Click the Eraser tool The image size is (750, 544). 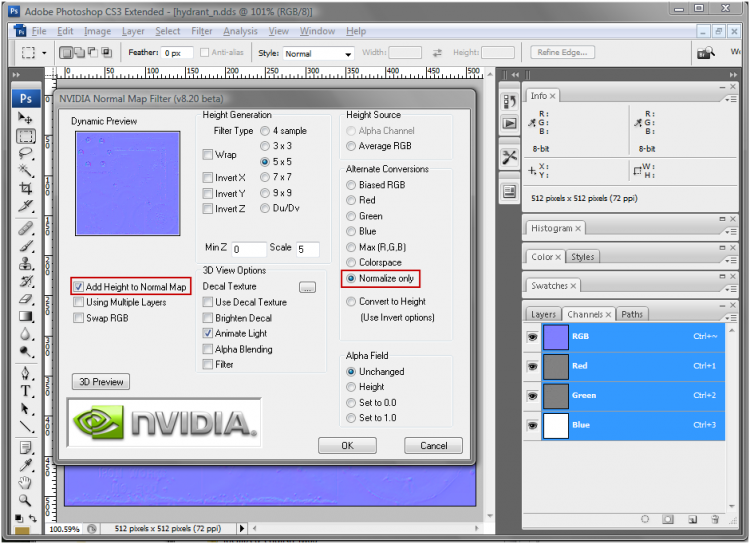click(26, 299)
